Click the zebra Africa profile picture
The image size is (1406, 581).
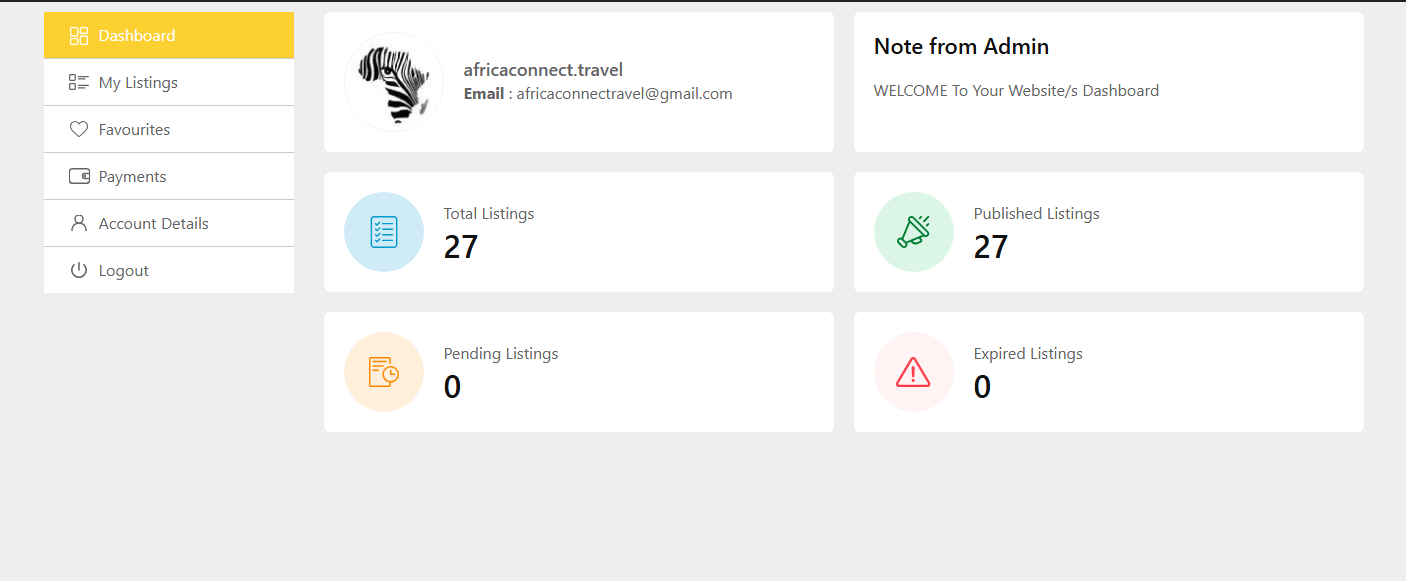click(394, 82)
